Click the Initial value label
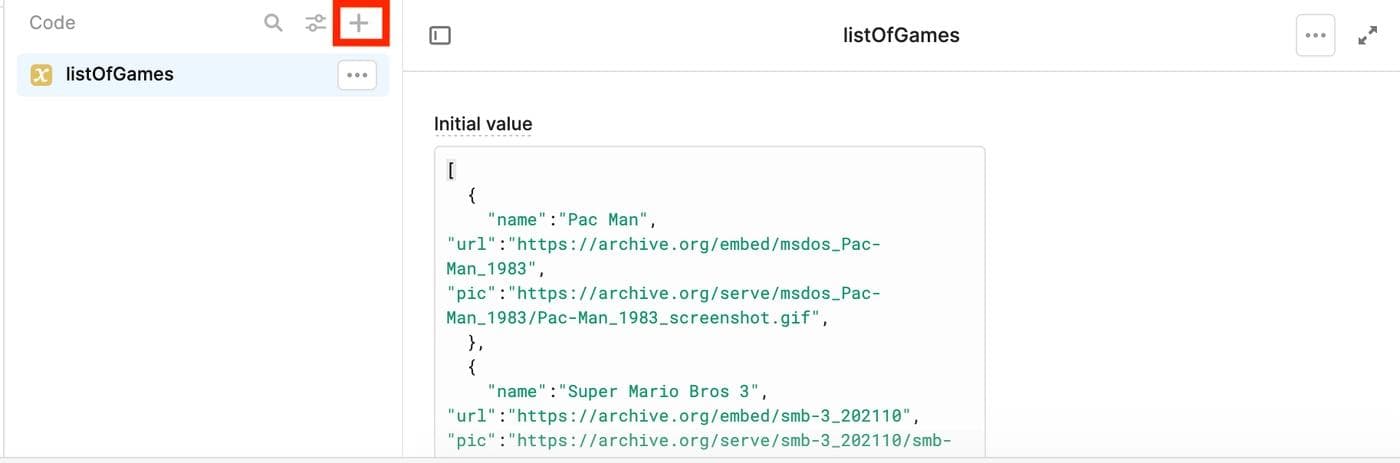The image size is (1400, 463). tap(483, 124)
